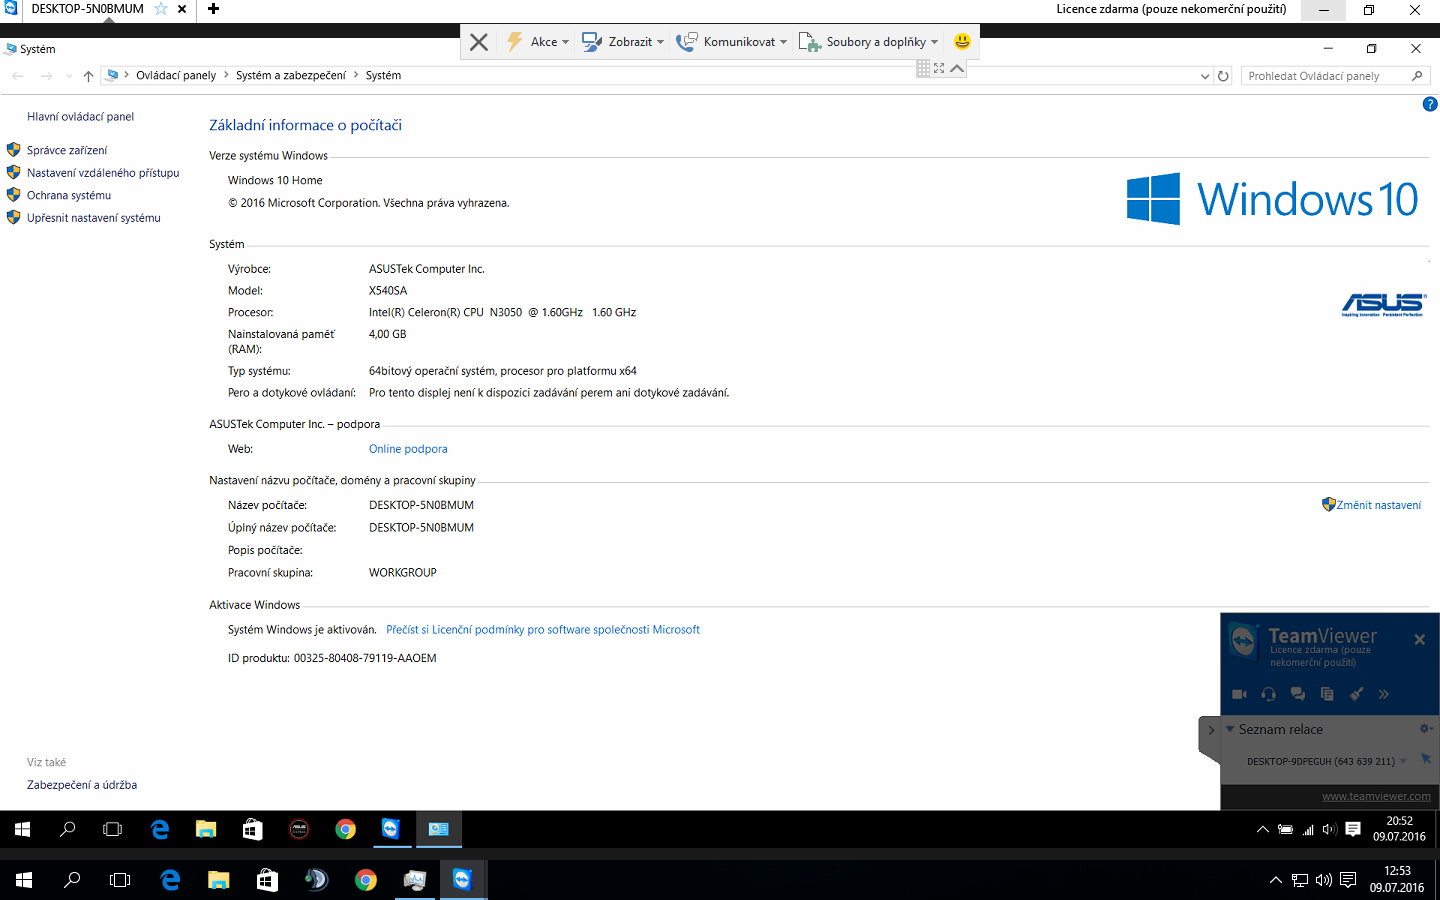Screen dimensions: 1440x900
Task: Open the Komunikovat menu
Action: [x=732, y=42]
